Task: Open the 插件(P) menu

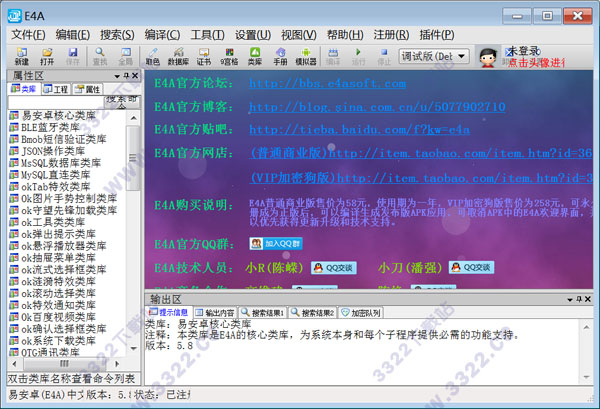Action: tap(437, 35)
